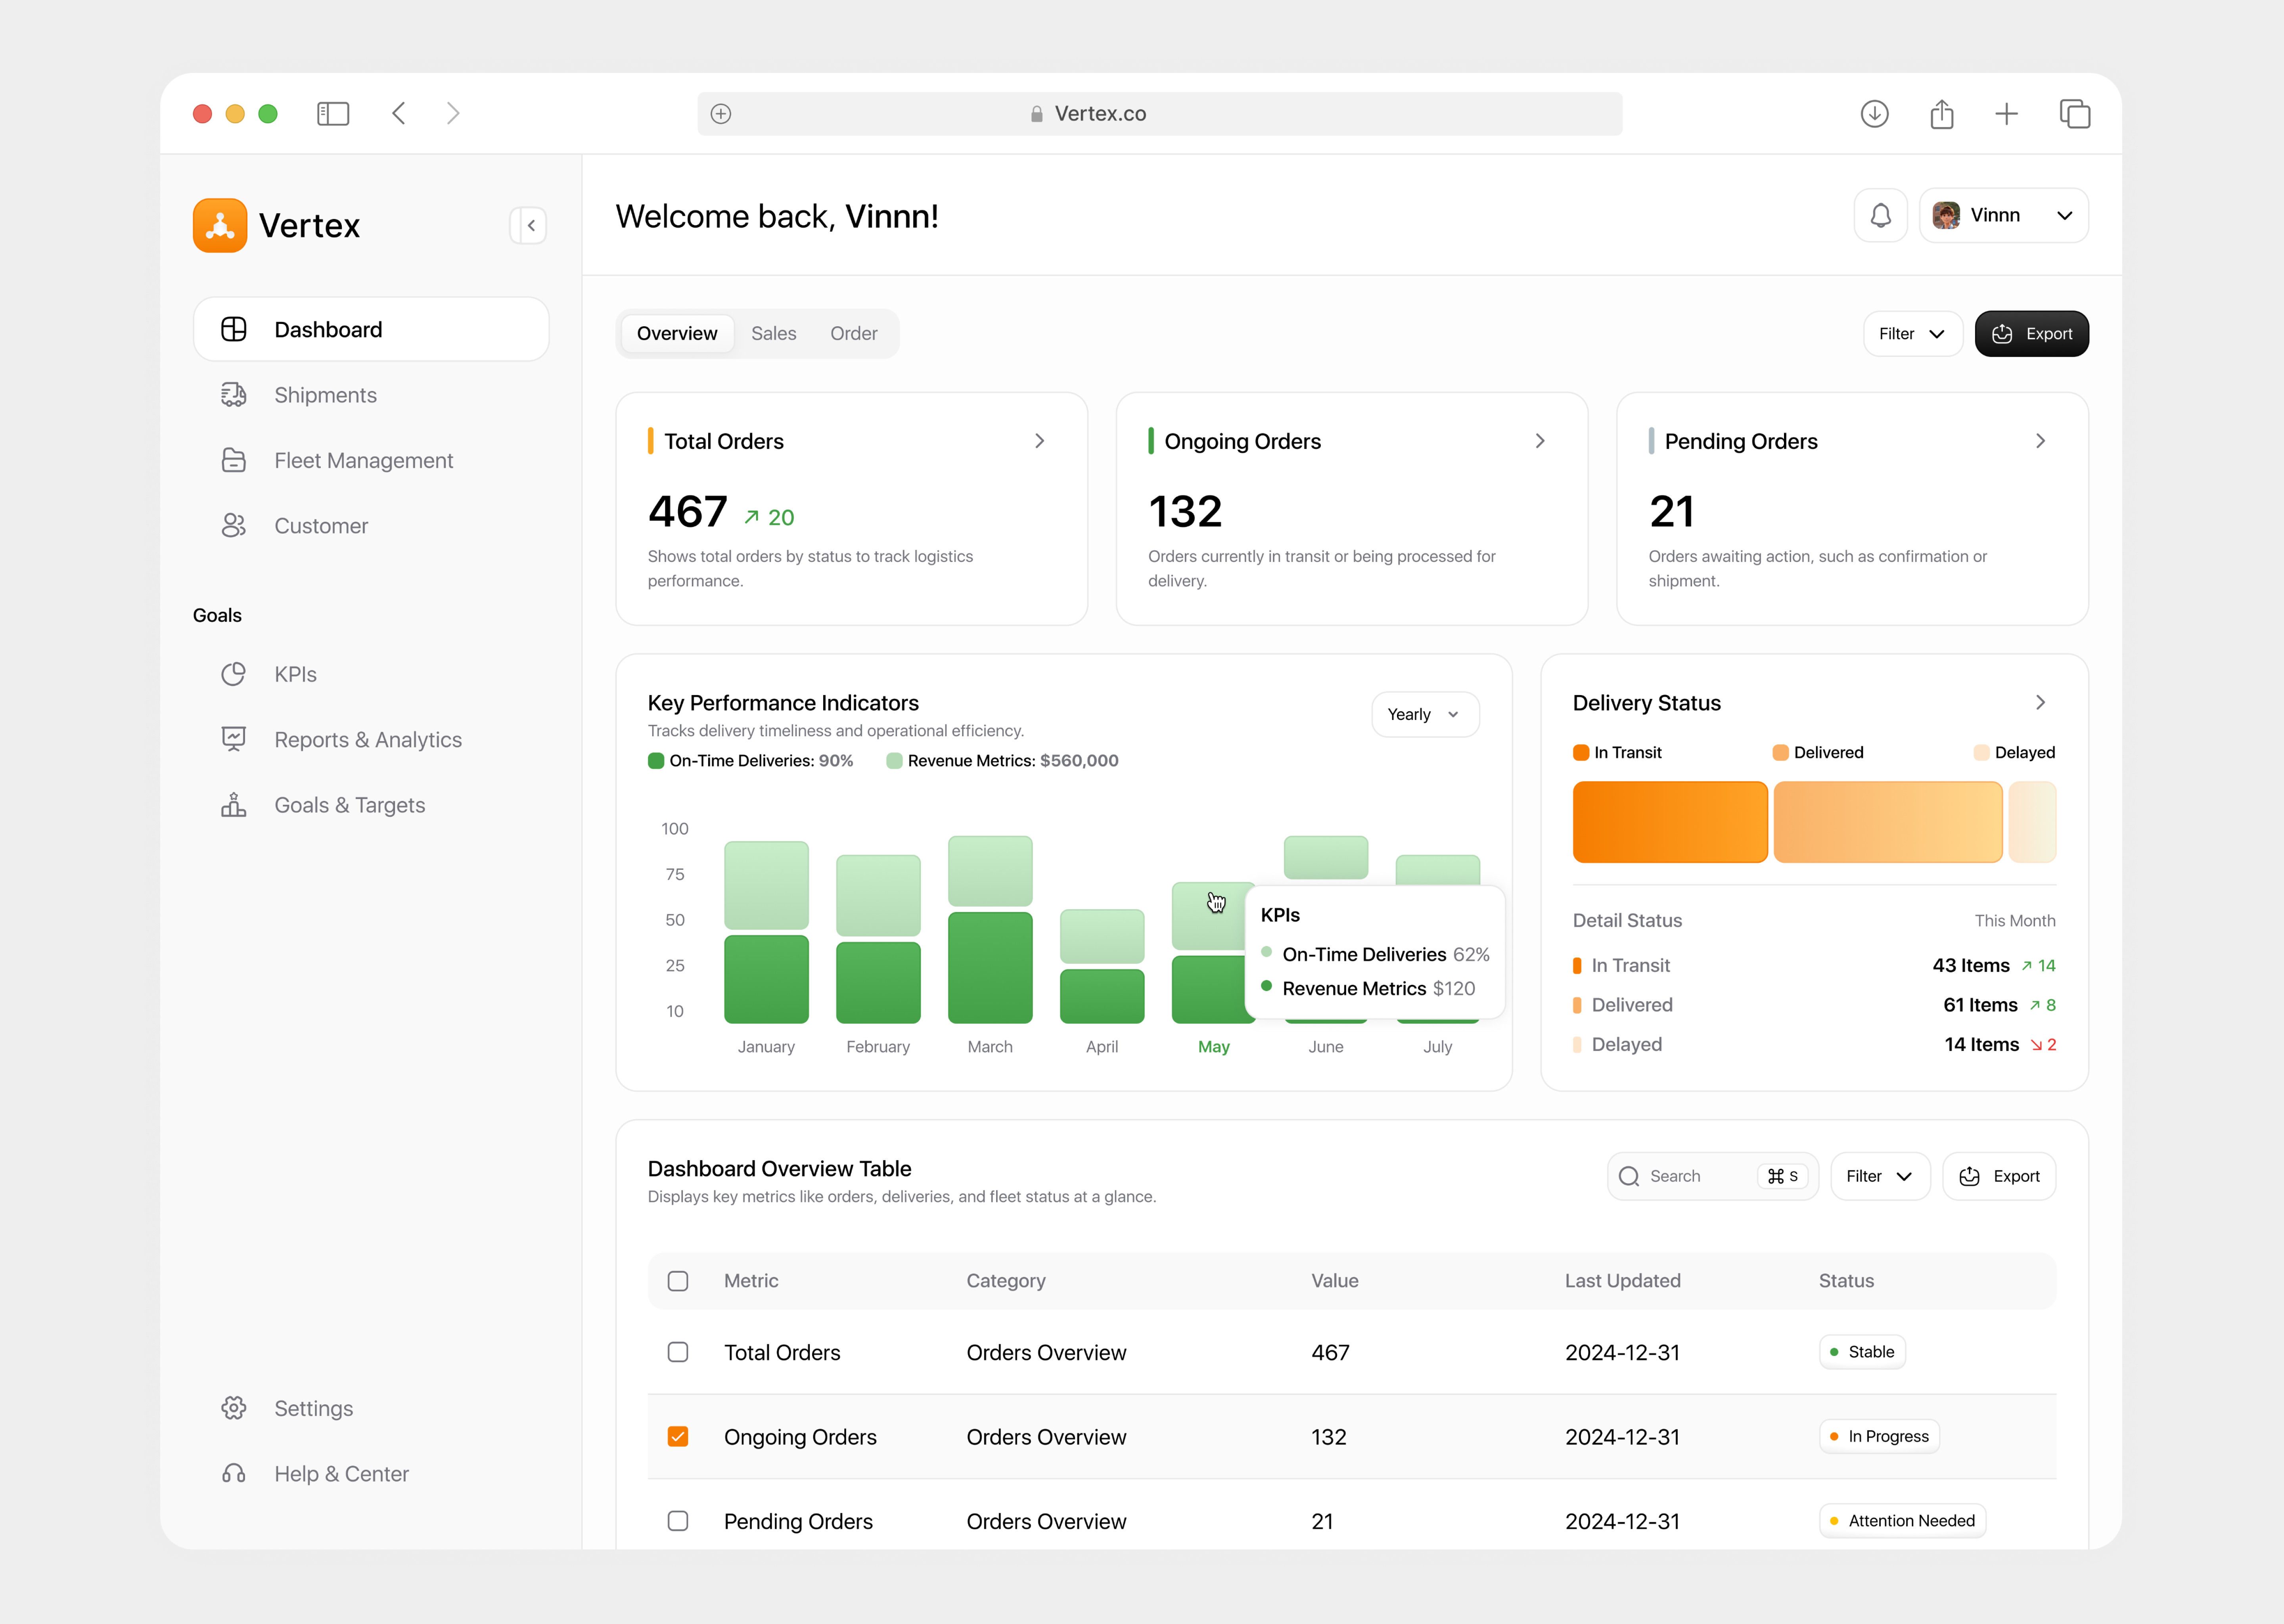Select the header checkbox to select all rows
This screenshot has height=1624, width=2284.
click(x=679, y=1281)
